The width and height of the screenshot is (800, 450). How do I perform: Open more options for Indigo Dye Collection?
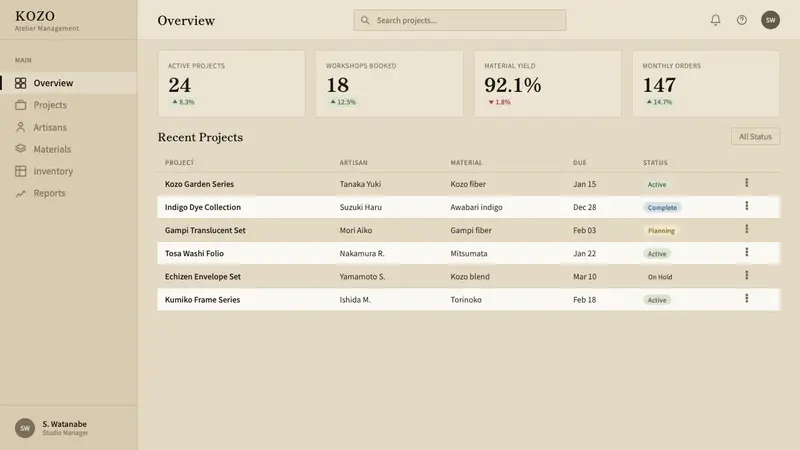coord(746,206)
